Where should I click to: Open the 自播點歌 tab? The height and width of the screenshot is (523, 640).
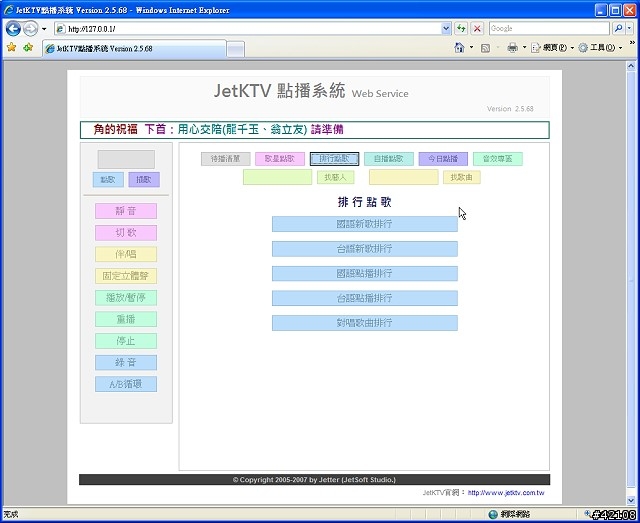coord(389,159)
